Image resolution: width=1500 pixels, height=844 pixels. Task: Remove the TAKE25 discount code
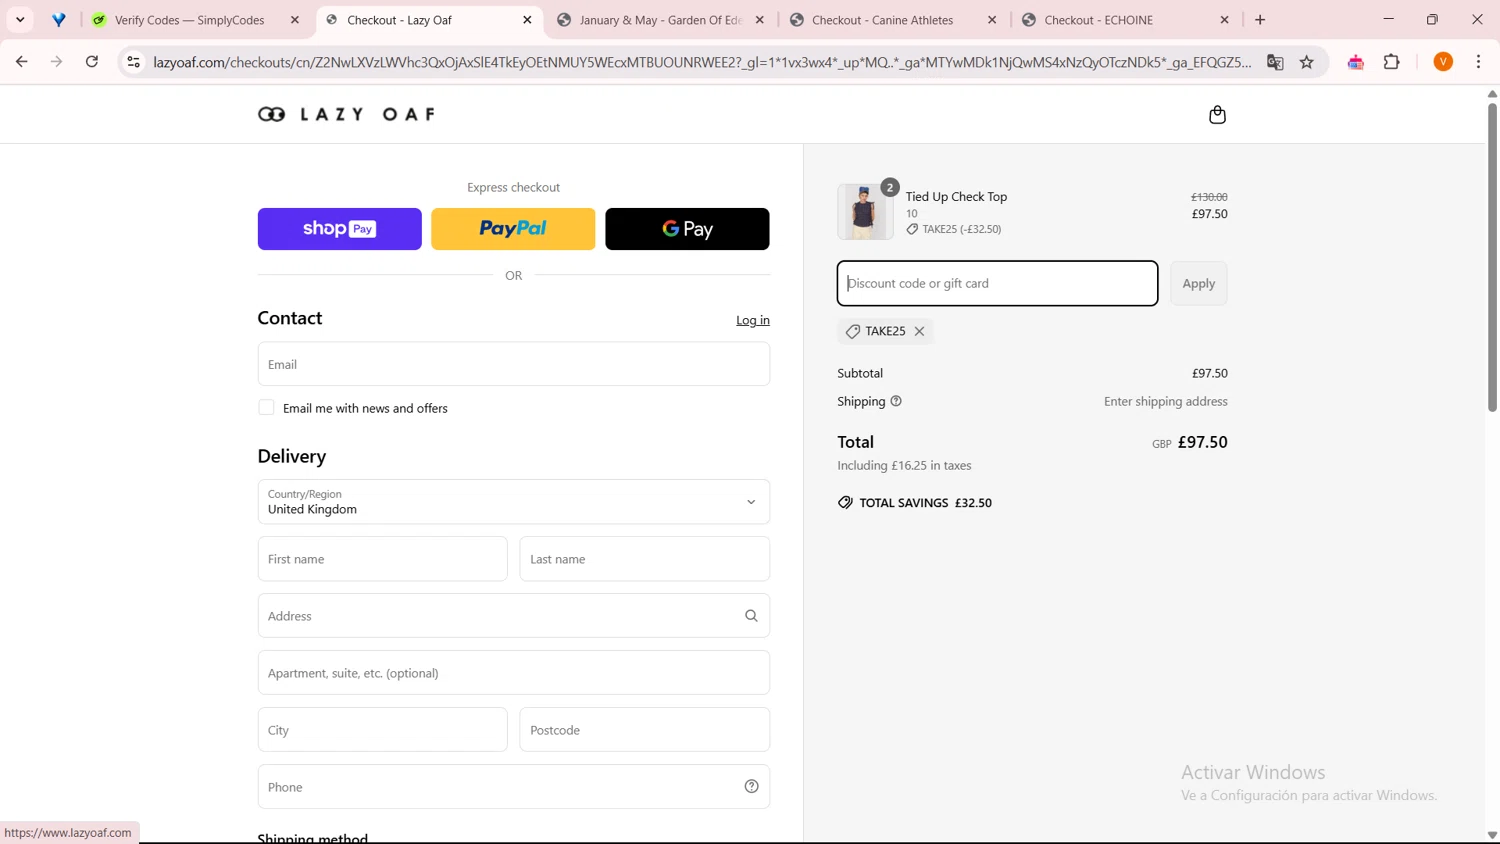click(919, 331)
